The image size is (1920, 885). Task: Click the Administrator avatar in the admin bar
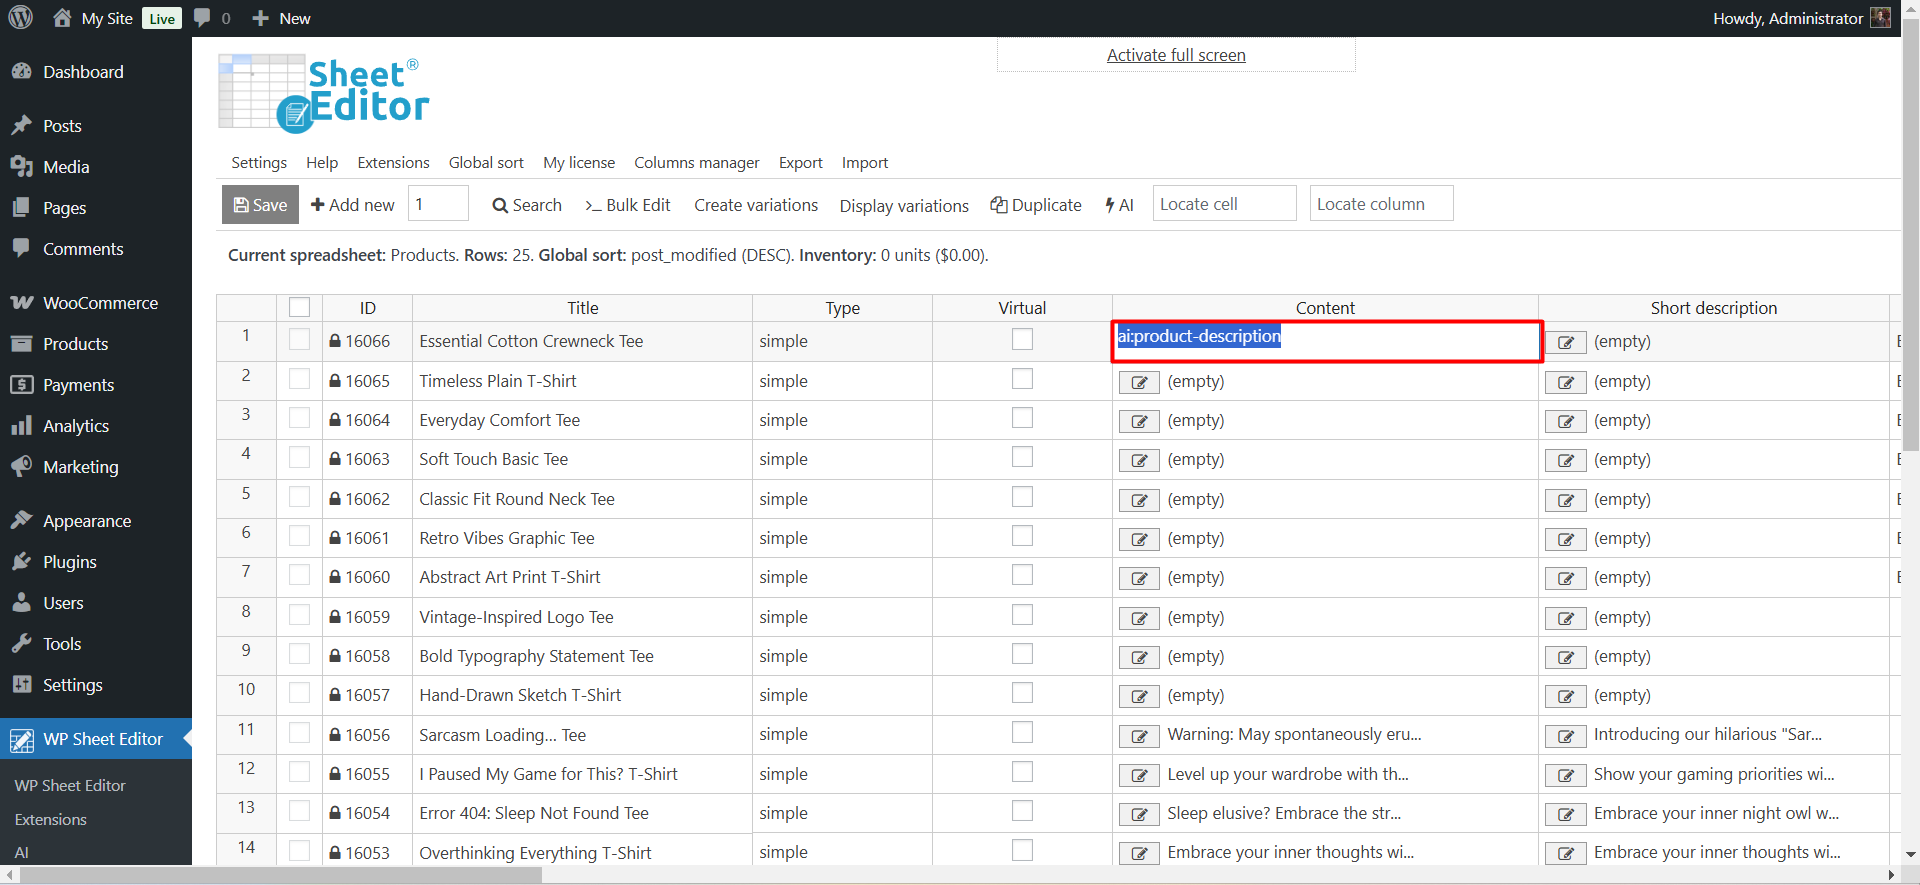click(1881, 18)
